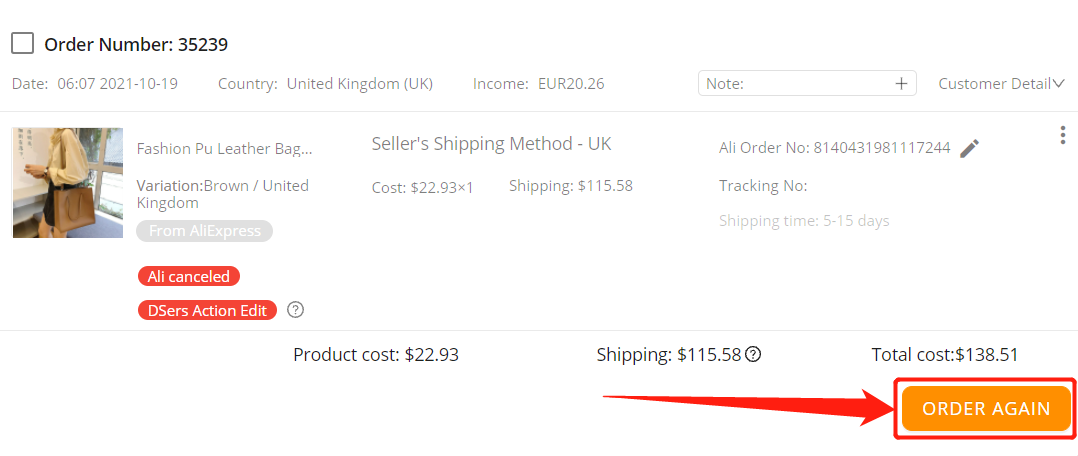Click the help icon next to Shipping total
Screen dimensions: 1078x456
tap(754, 355)
